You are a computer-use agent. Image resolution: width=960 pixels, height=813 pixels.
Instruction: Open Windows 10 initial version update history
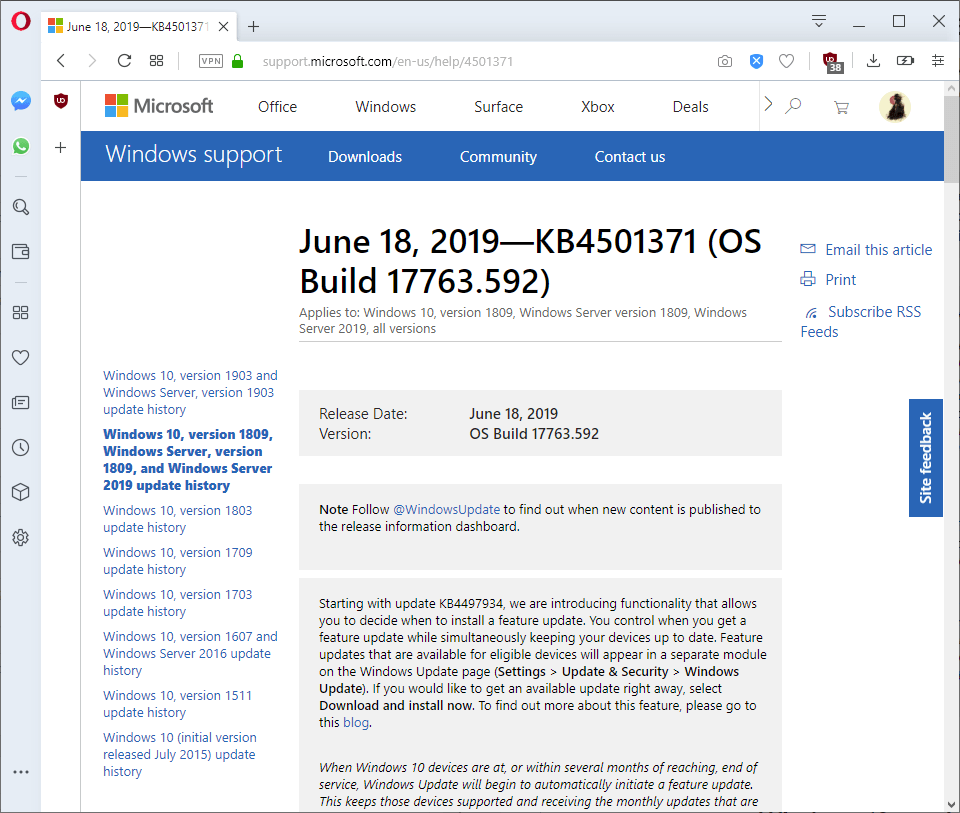tap(179, 754)
